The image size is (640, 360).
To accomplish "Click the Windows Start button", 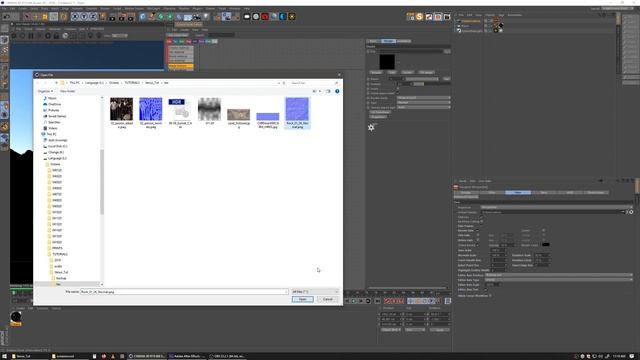I will pos(4,356).
